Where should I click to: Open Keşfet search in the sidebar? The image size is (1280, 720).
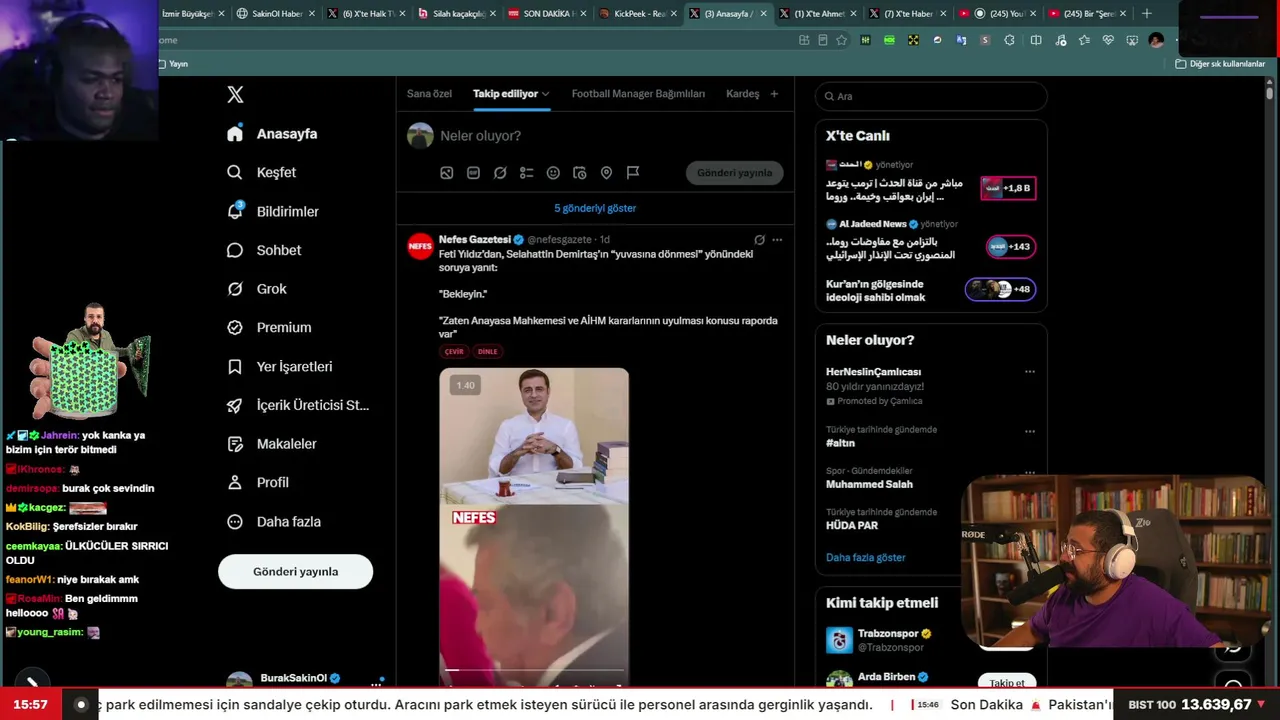point(261,172)
